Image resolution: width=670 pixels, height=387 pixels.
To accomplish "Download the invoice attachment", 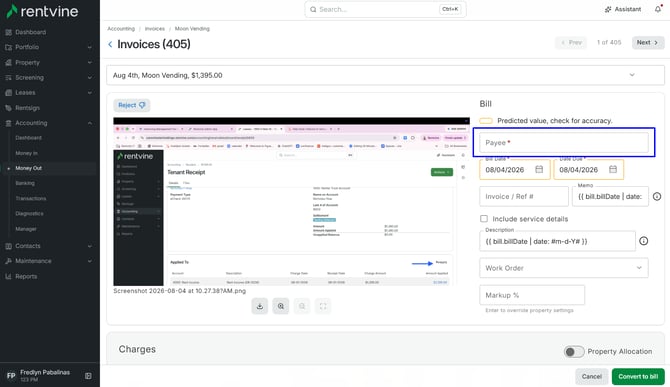I will click(x=259, y=306).
